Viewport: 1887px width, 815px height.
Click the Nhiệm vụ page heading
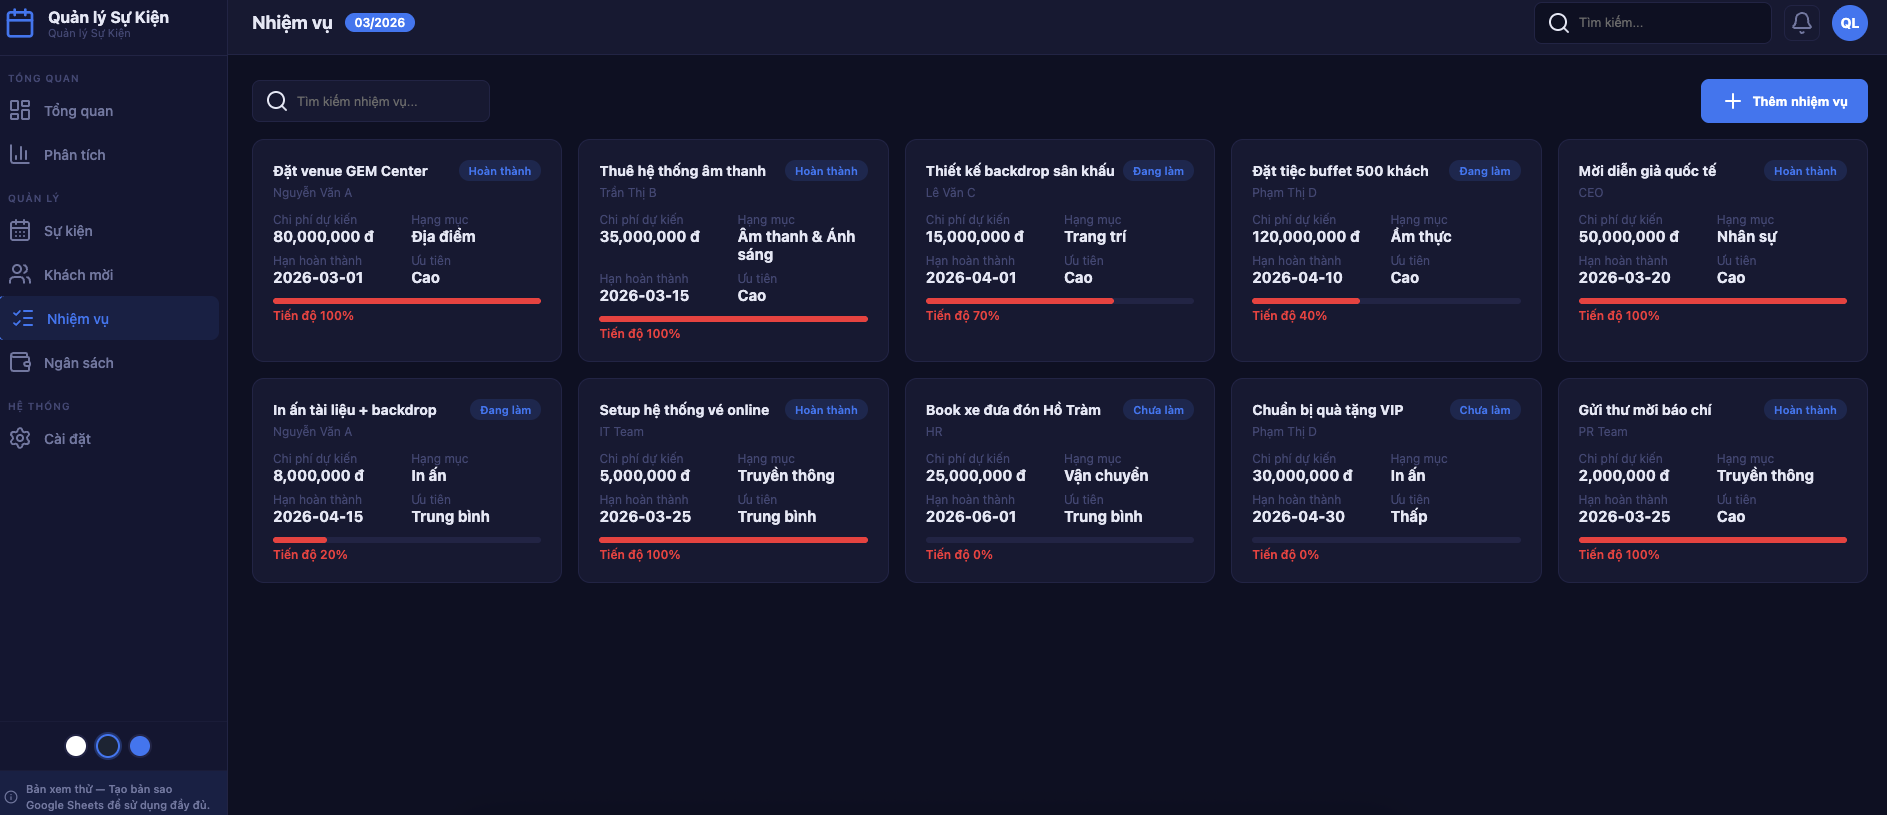point(292,23)
